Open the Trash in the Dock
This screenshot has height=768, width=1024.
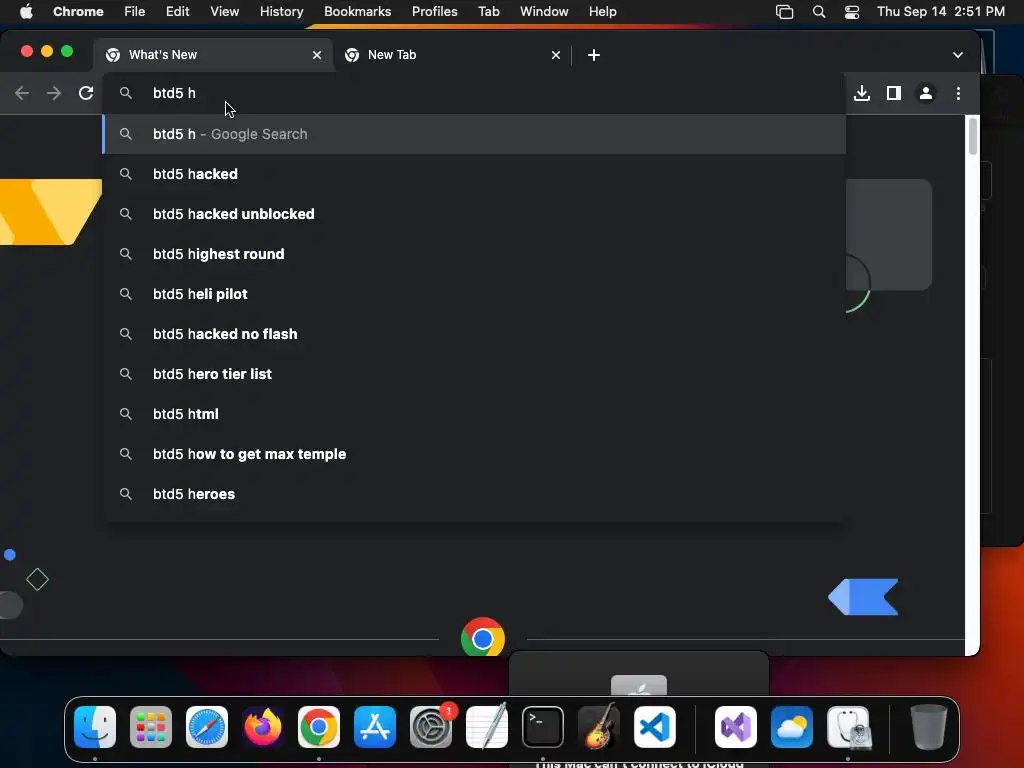point(929,726)
